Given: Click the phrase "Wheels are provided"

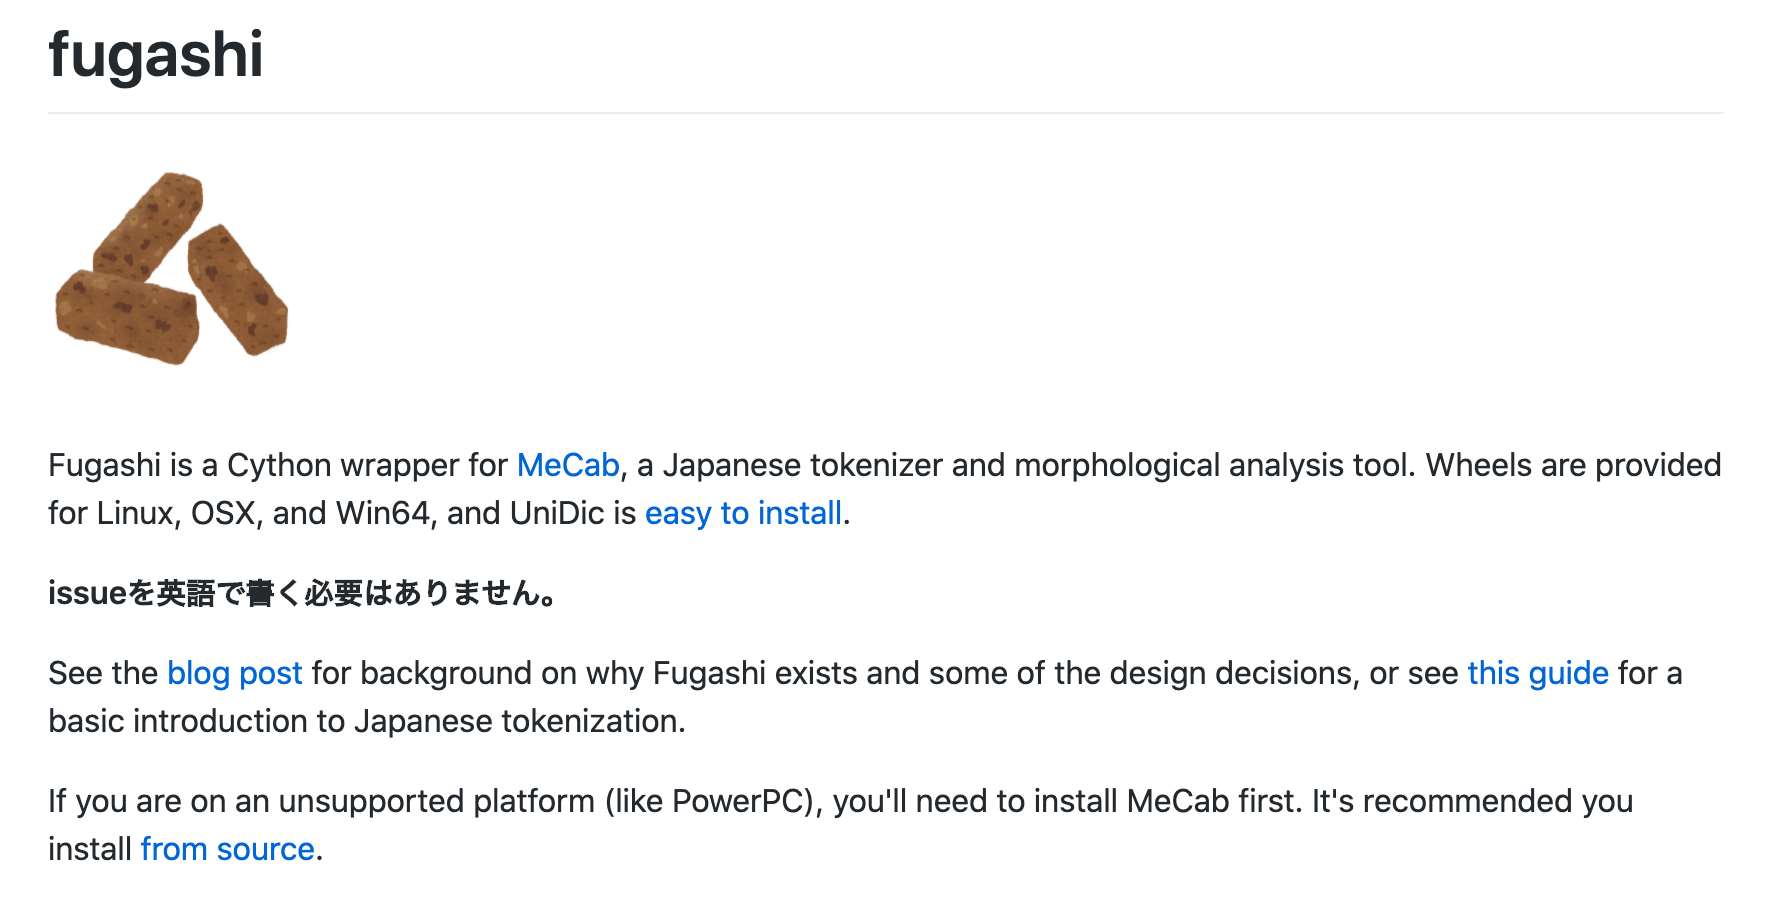Looking at the screenshot, I should [1573, 465].
